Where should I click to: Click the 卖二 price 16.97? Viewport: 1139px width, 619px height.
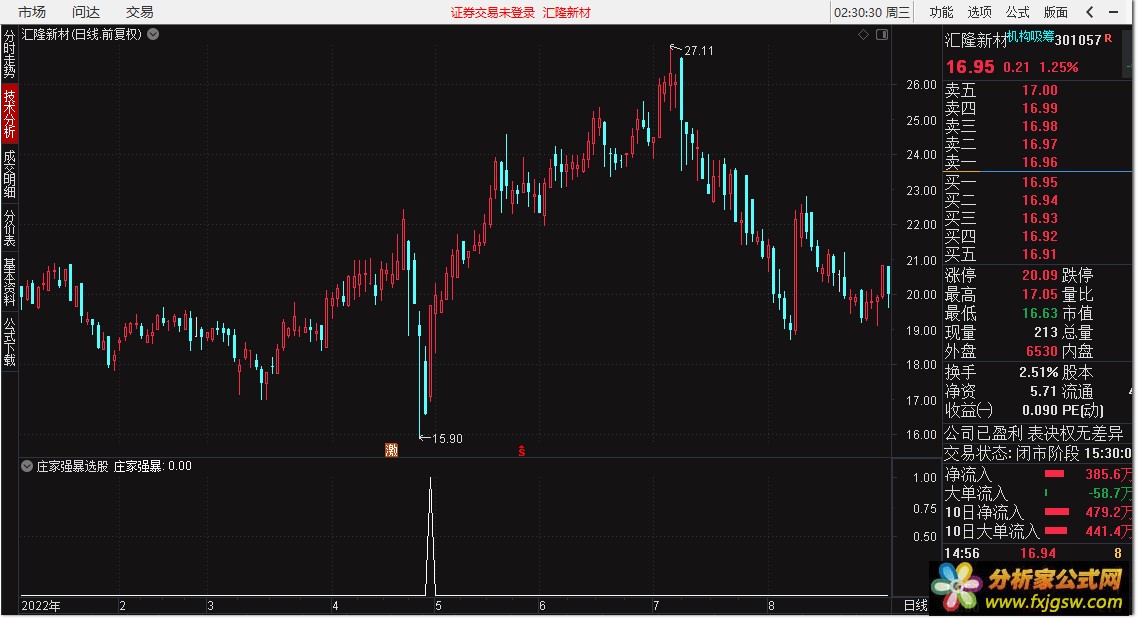click(x=1039, y=145)
